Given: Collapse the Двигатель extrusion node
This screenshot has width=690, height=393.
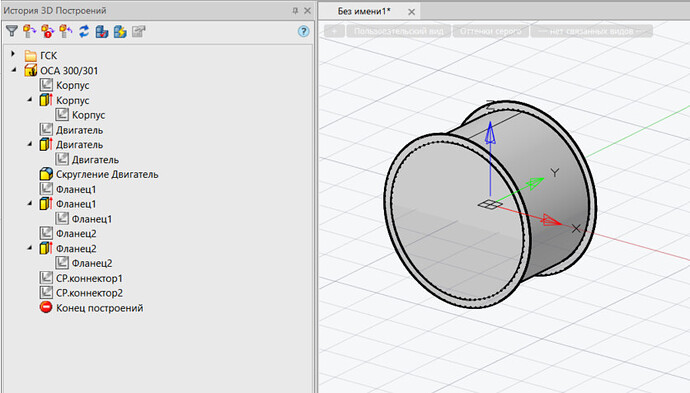Looking at the screenshot, I should pos(30,144).
